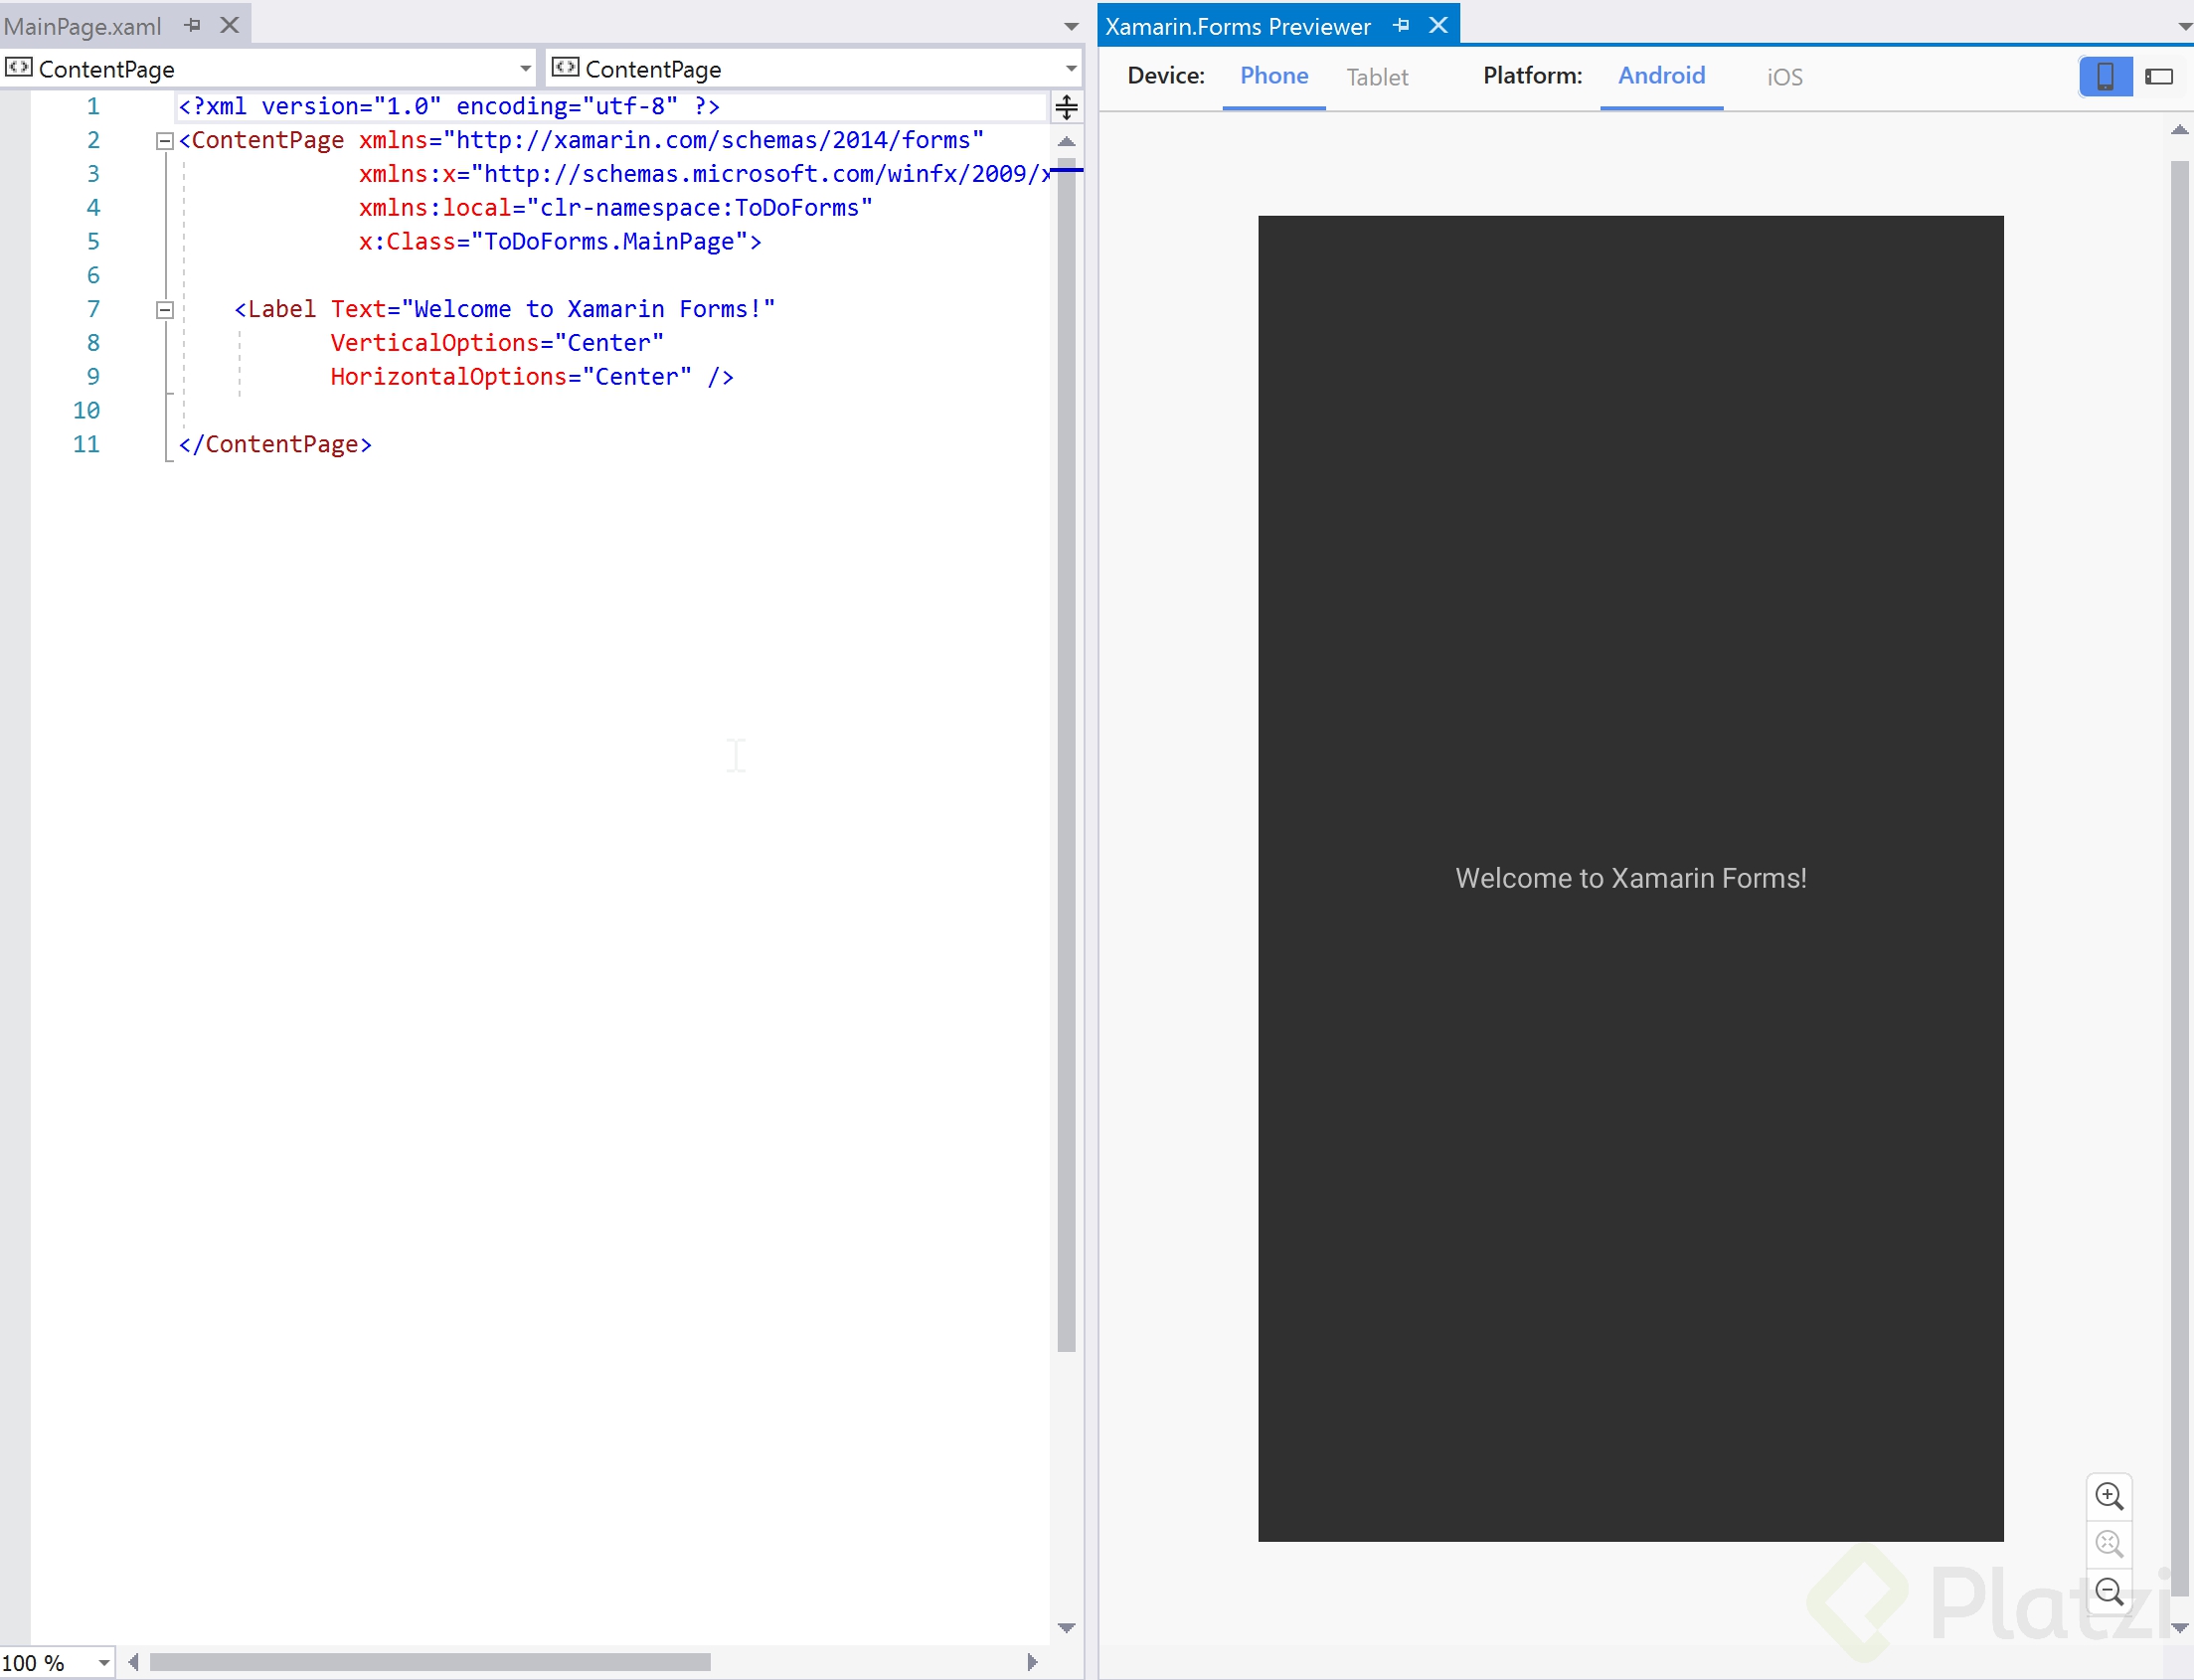Open the right ContentPage member dropdown

tap(814, 69)
